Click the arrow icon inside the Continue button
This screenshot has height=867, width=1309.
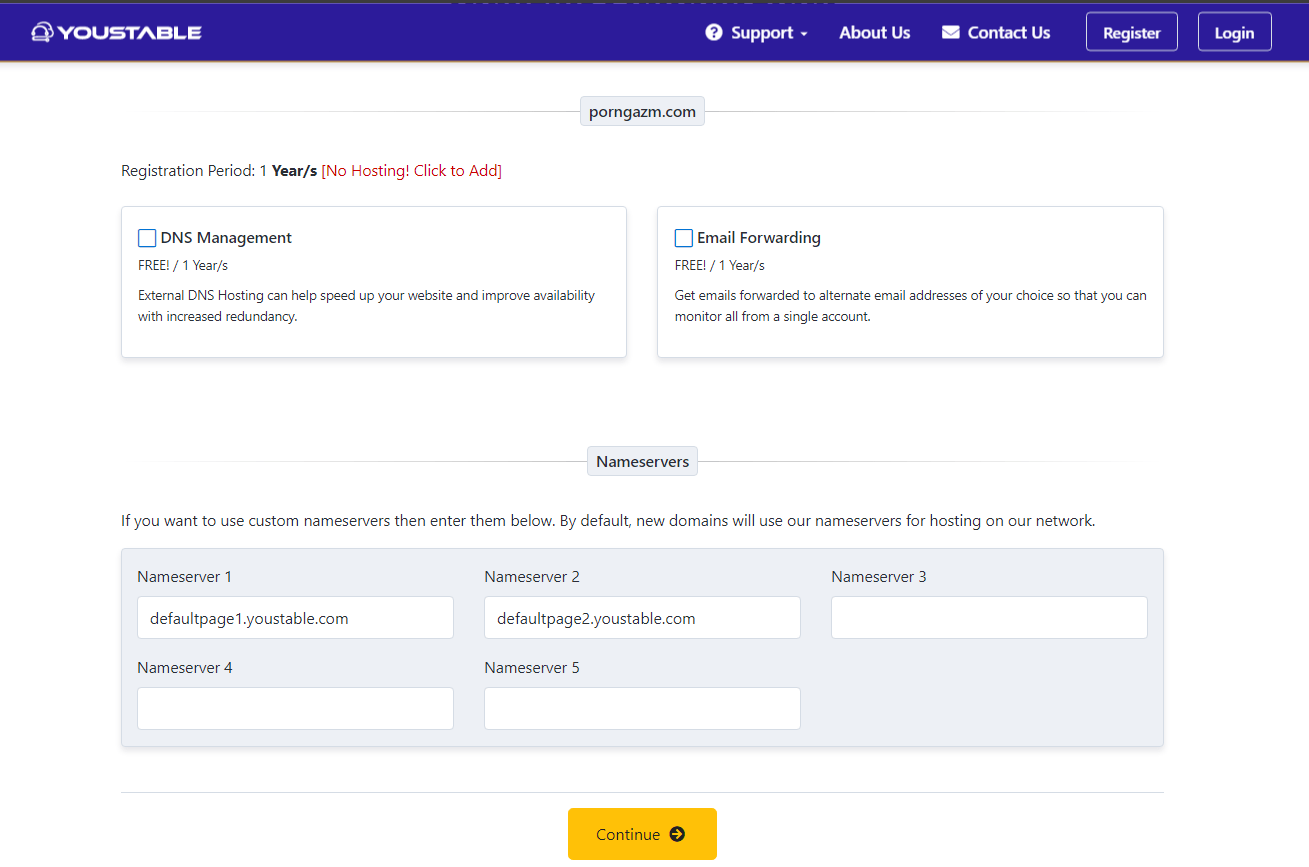(x=677, y=834)
